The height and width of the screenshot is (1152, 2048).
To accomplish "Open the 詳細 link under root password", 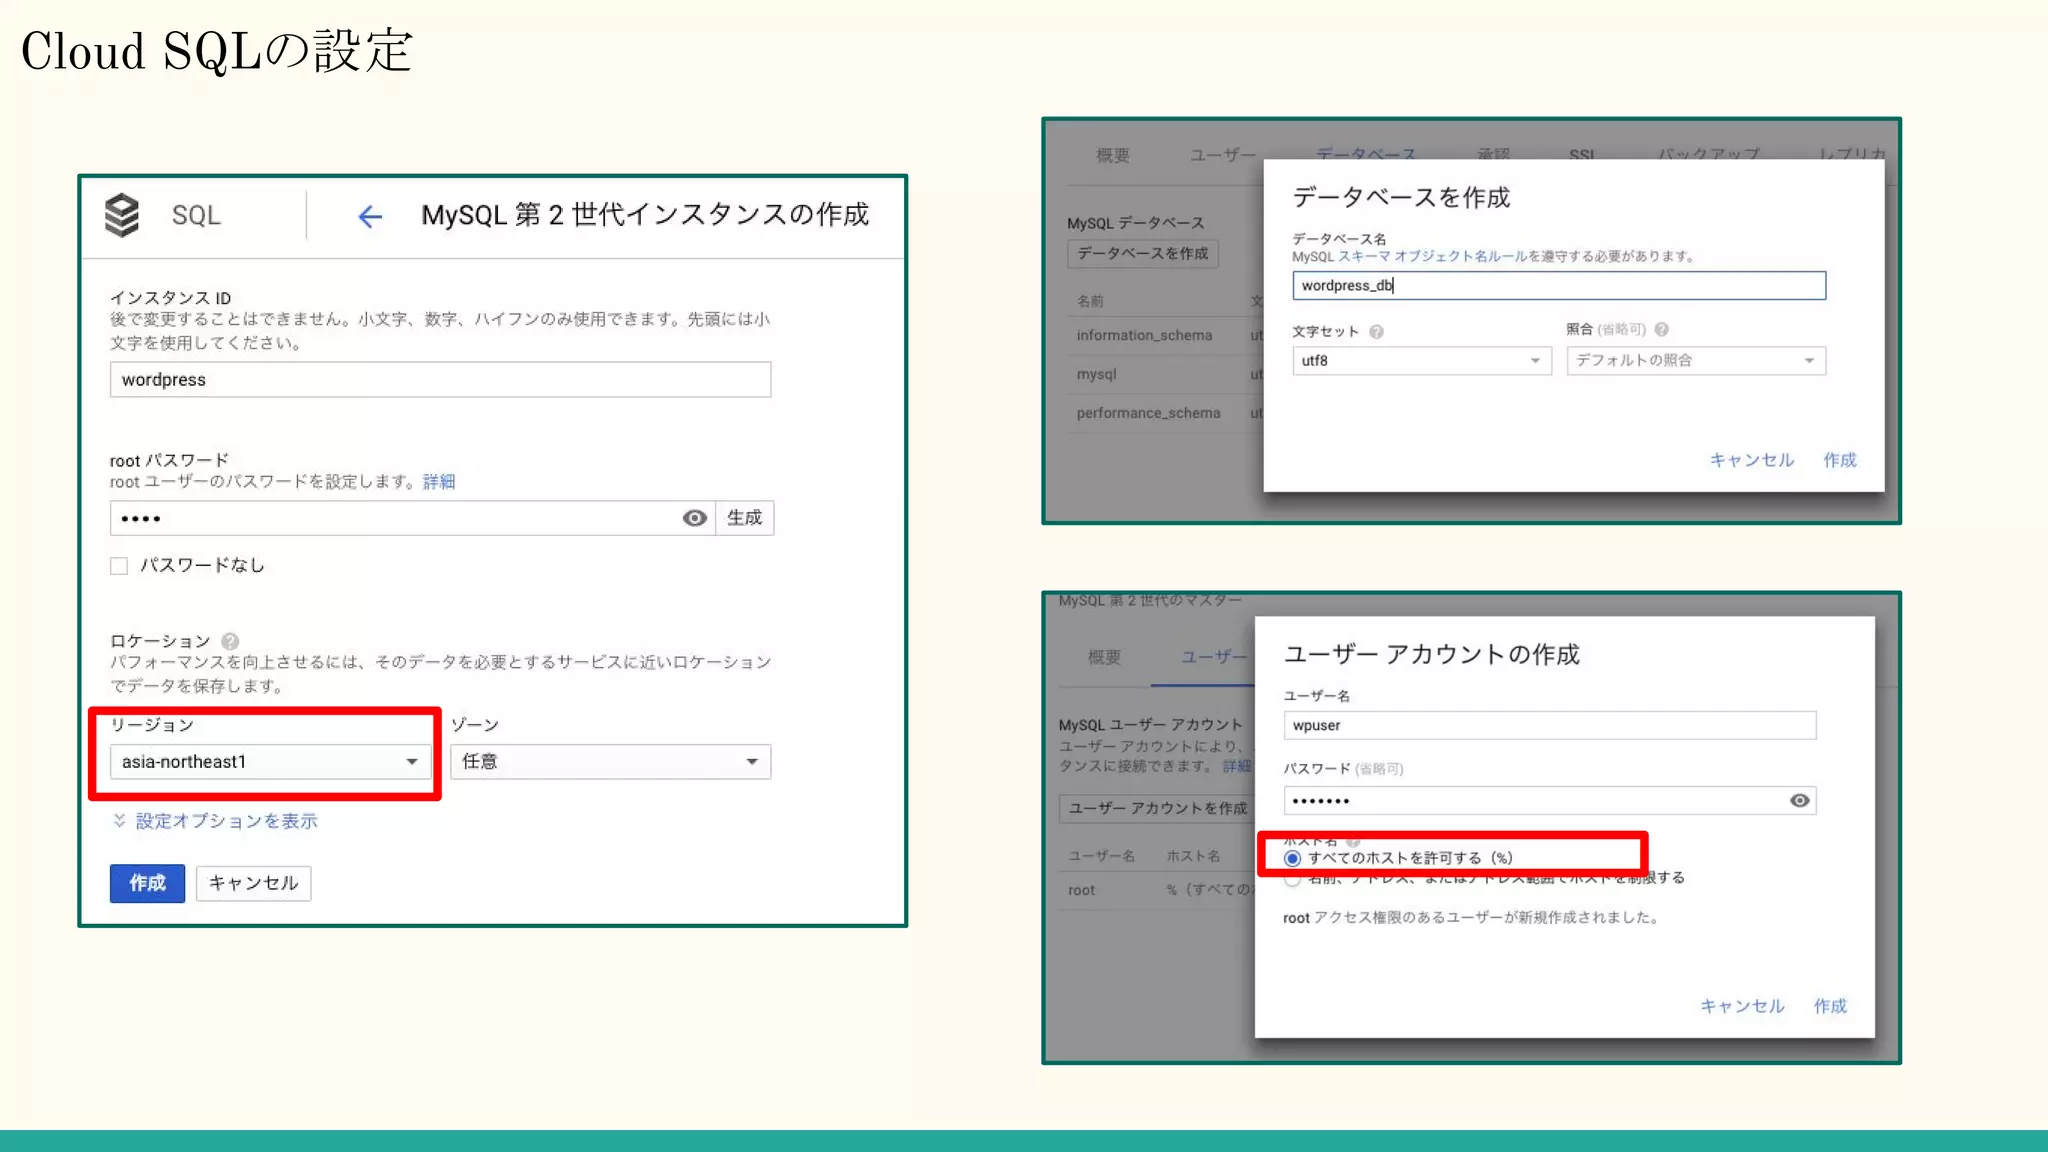I will click(438, 482).
